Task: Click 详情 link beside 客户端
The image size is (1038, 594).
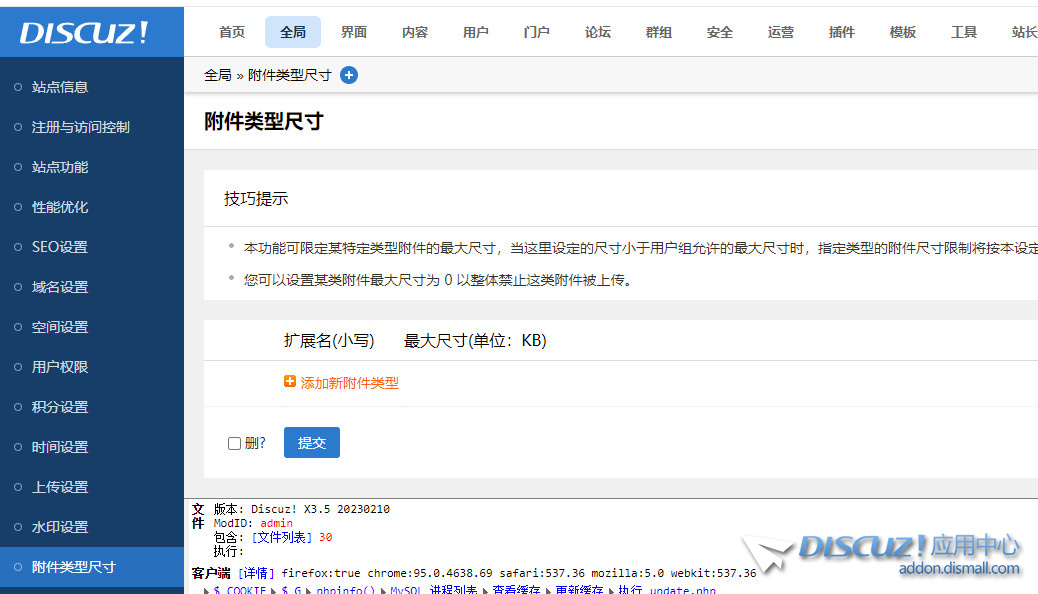Action: 256,573
